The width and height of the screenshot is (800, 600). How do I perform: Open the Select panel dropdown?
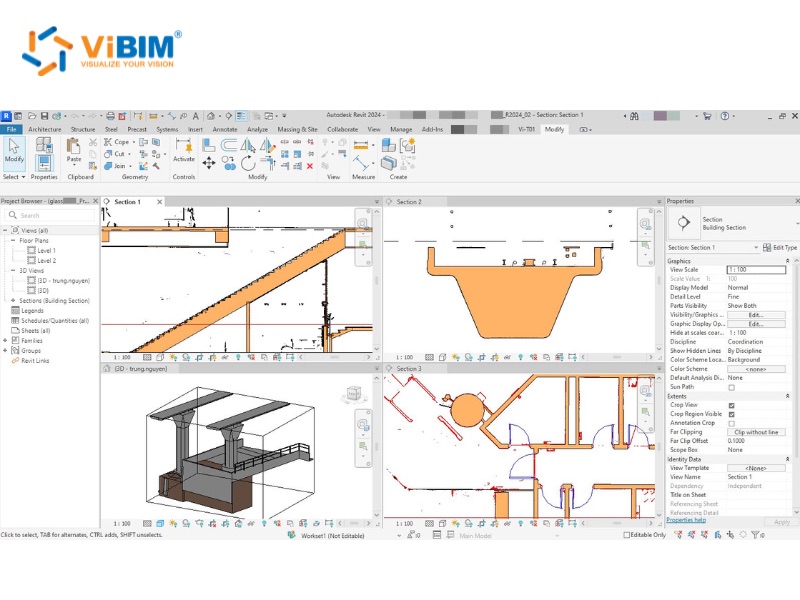coord(13,177)
